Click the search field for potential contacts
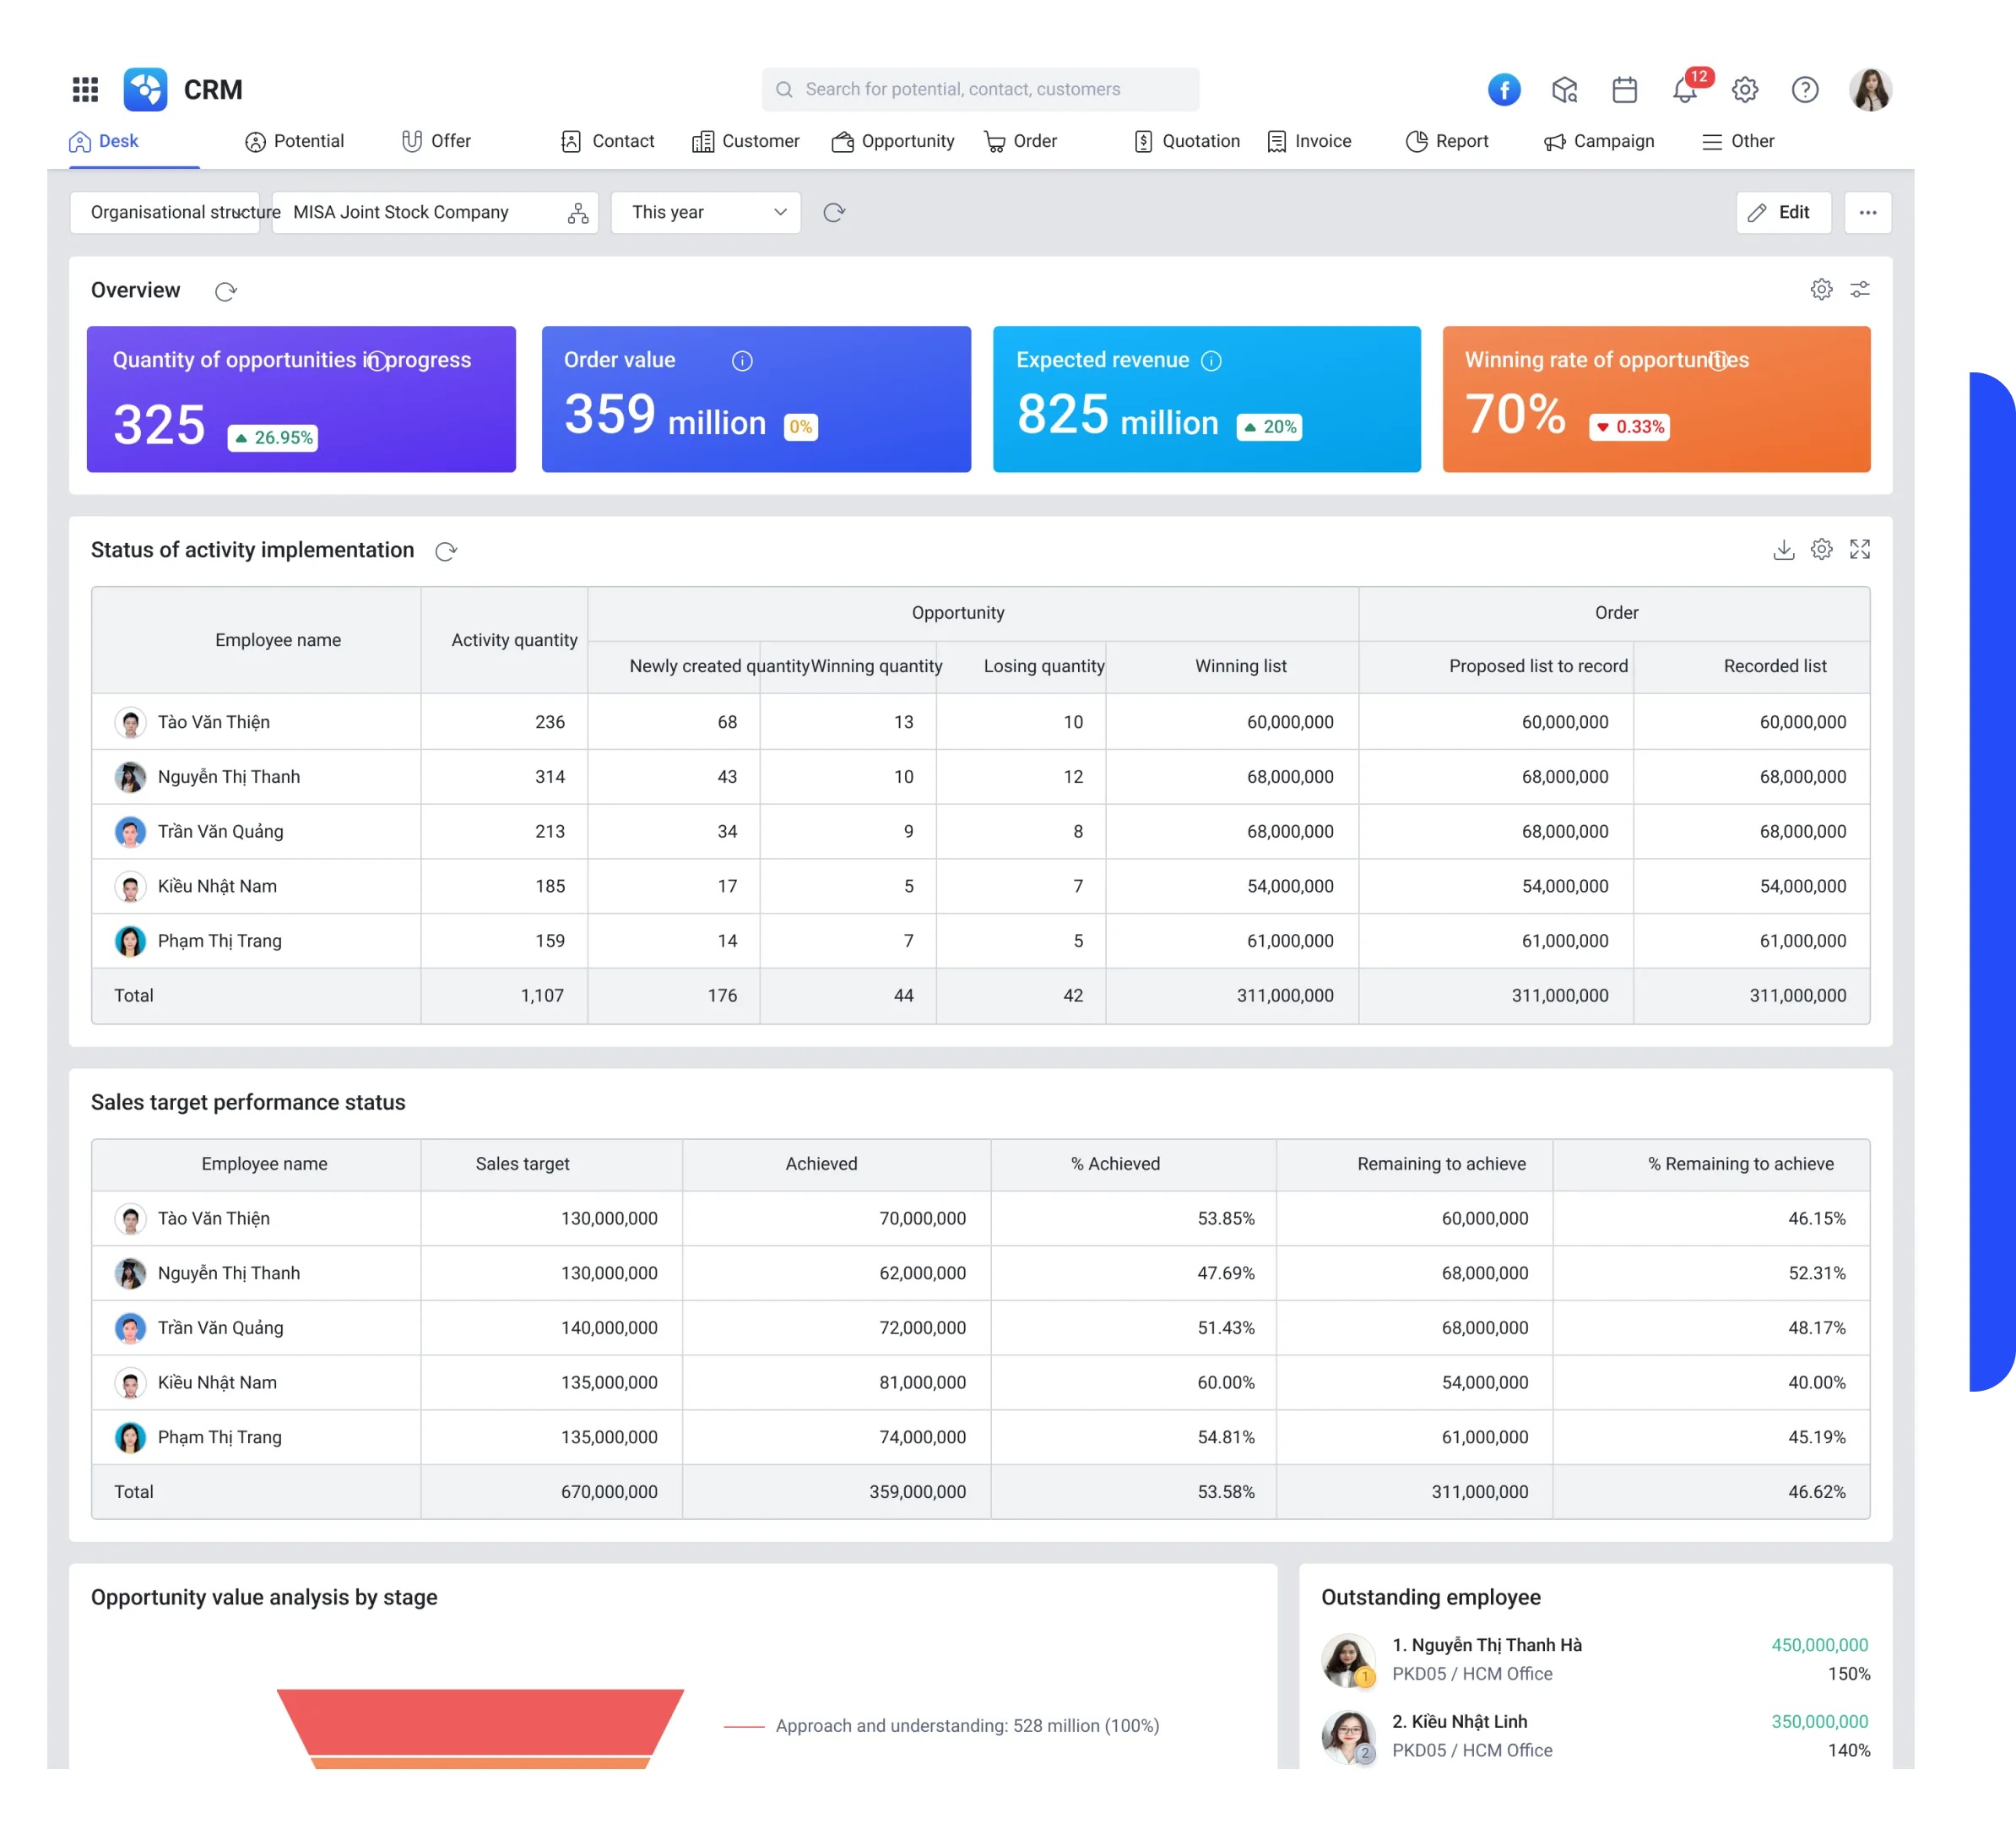The image size is (2016, 1824). tap(980, 89)
